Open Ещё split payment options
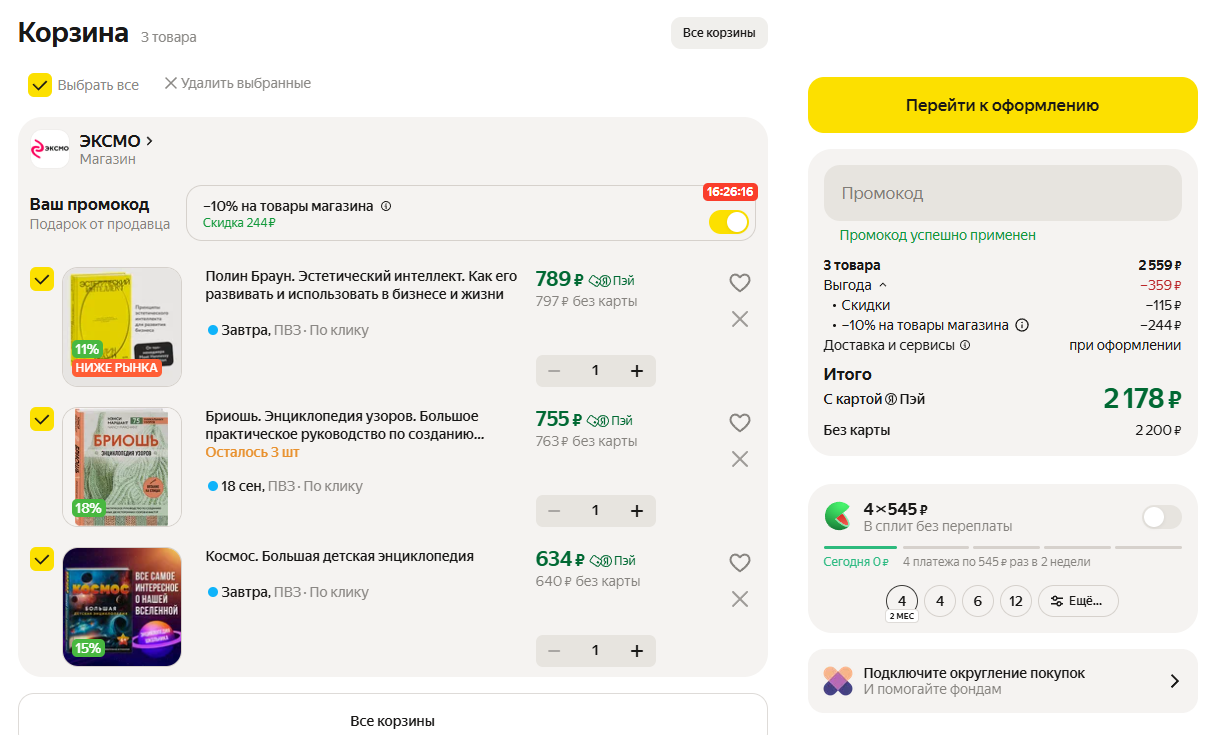Image resolution: width=1208 pixels, height=735 pixels. coord(1077,601)
